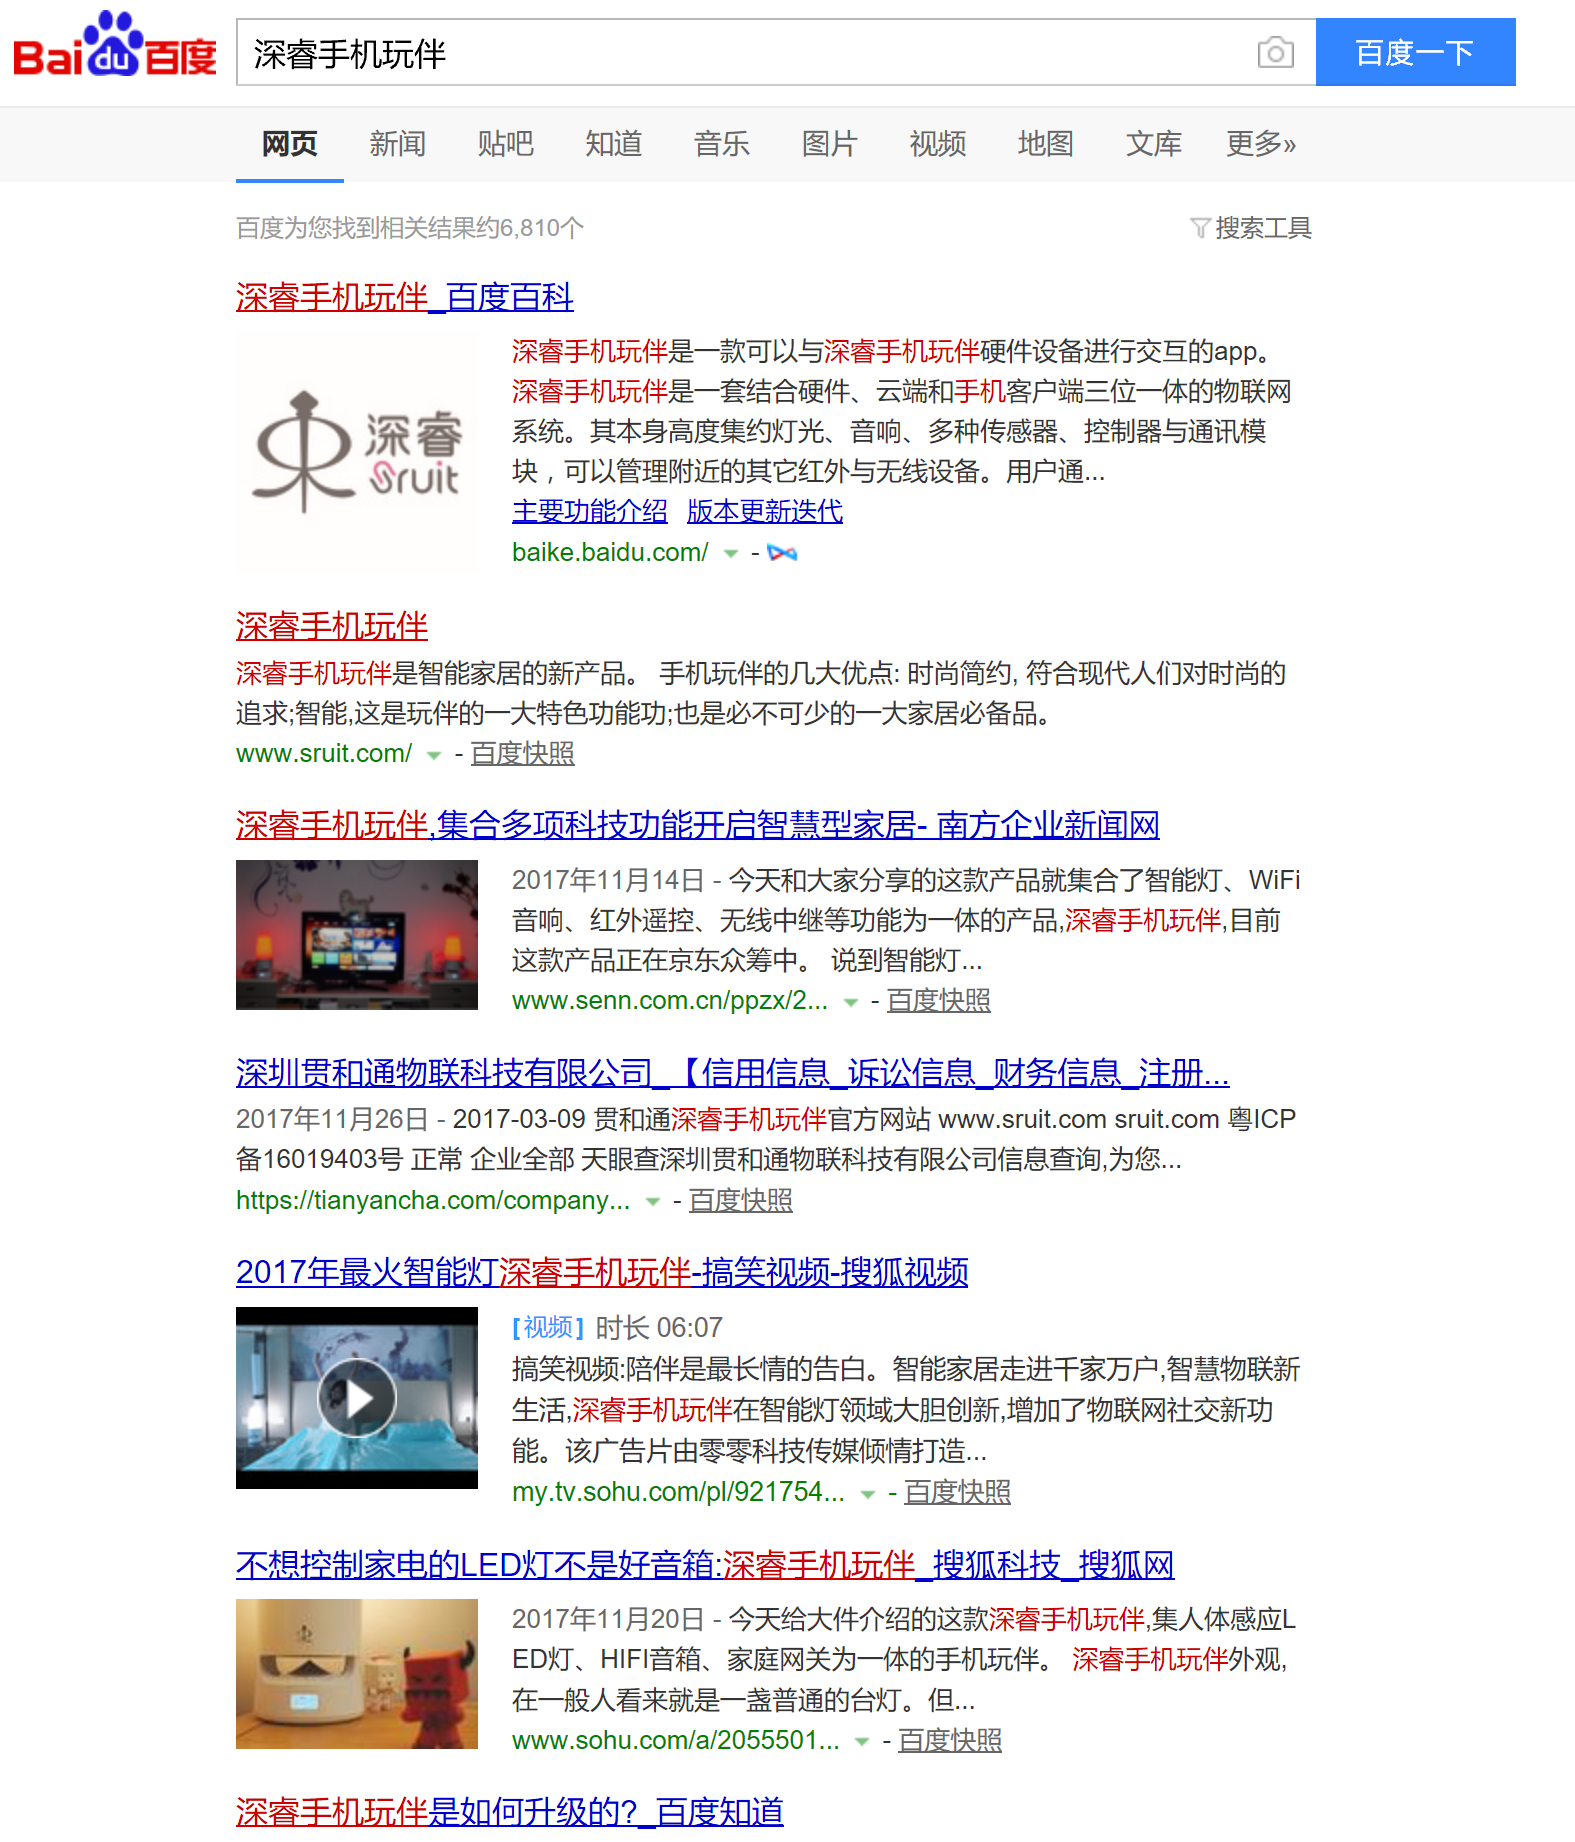This screenshot has height=1842, width=1575.
Task: Switch to the 文库 tab
Action: [1153, 144]
